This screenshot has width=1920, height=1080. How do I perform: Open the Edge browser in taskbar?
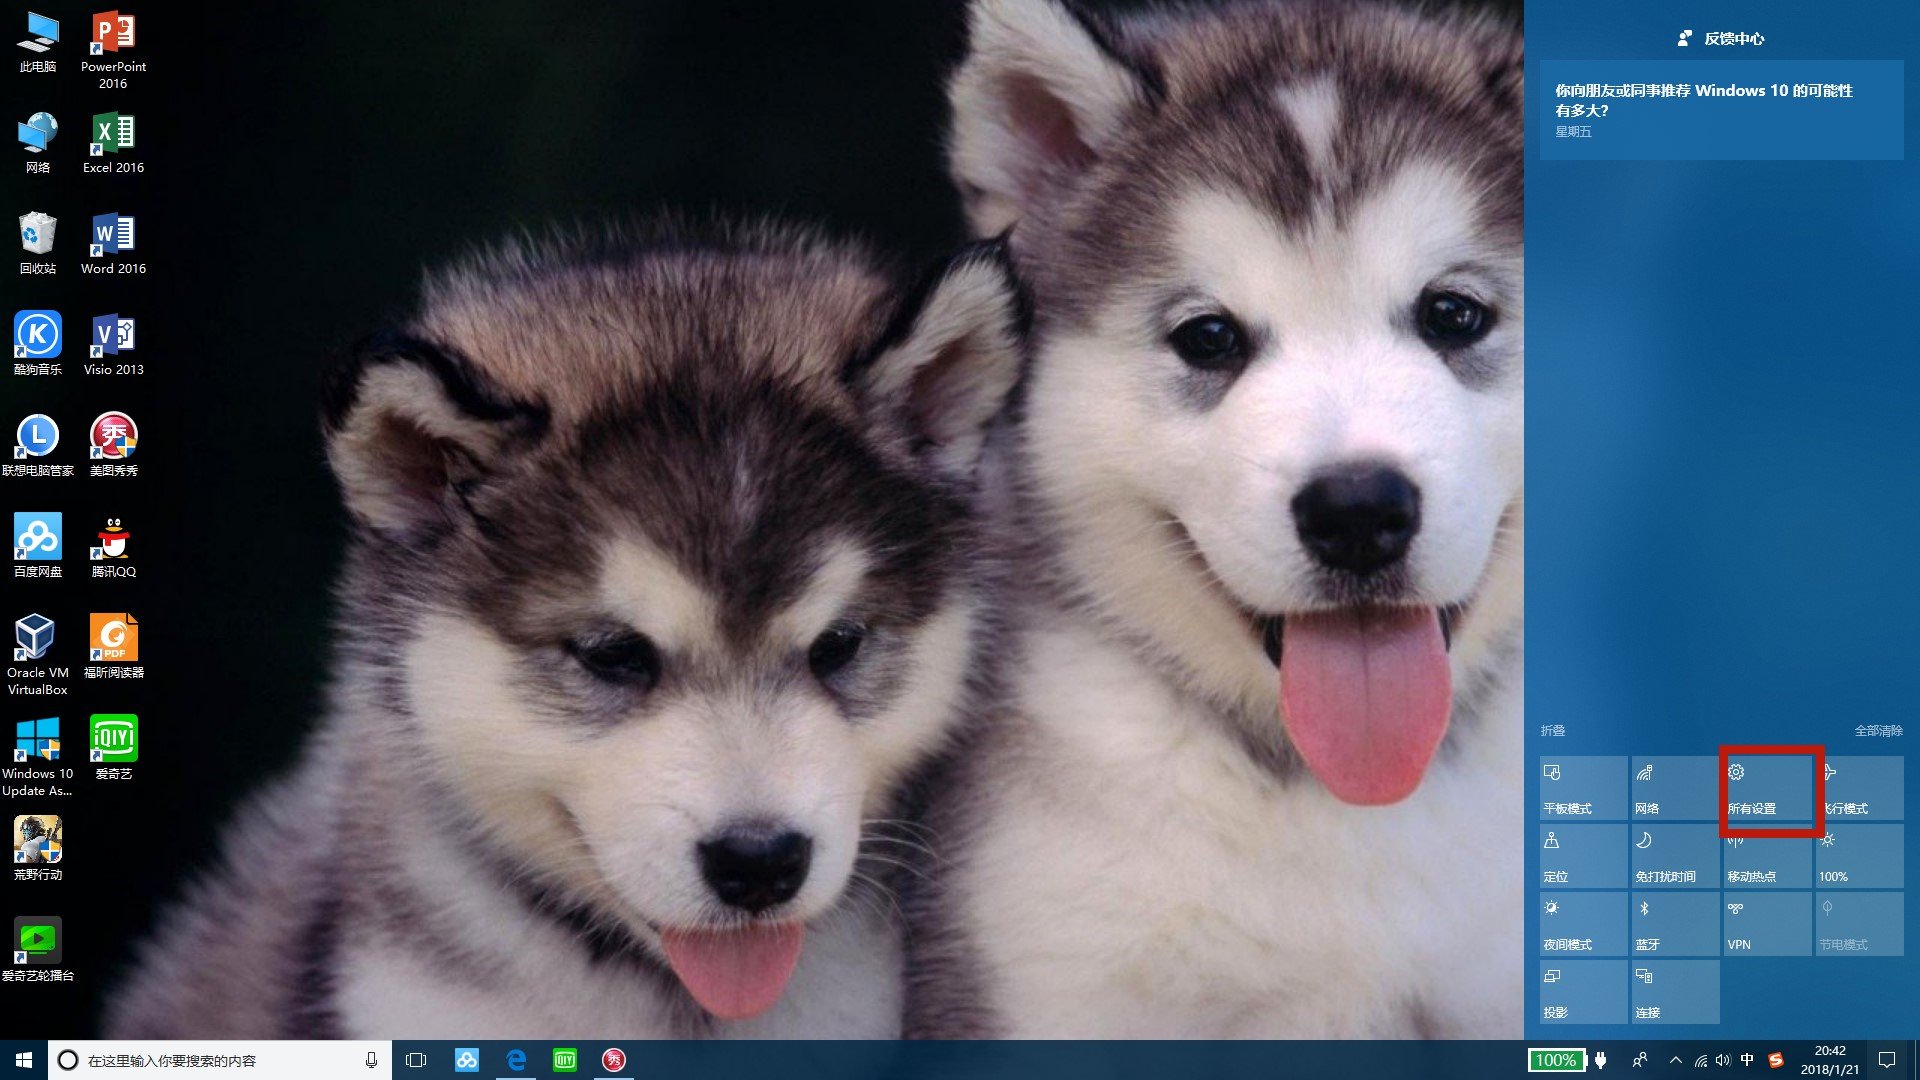pos(516,1060)
